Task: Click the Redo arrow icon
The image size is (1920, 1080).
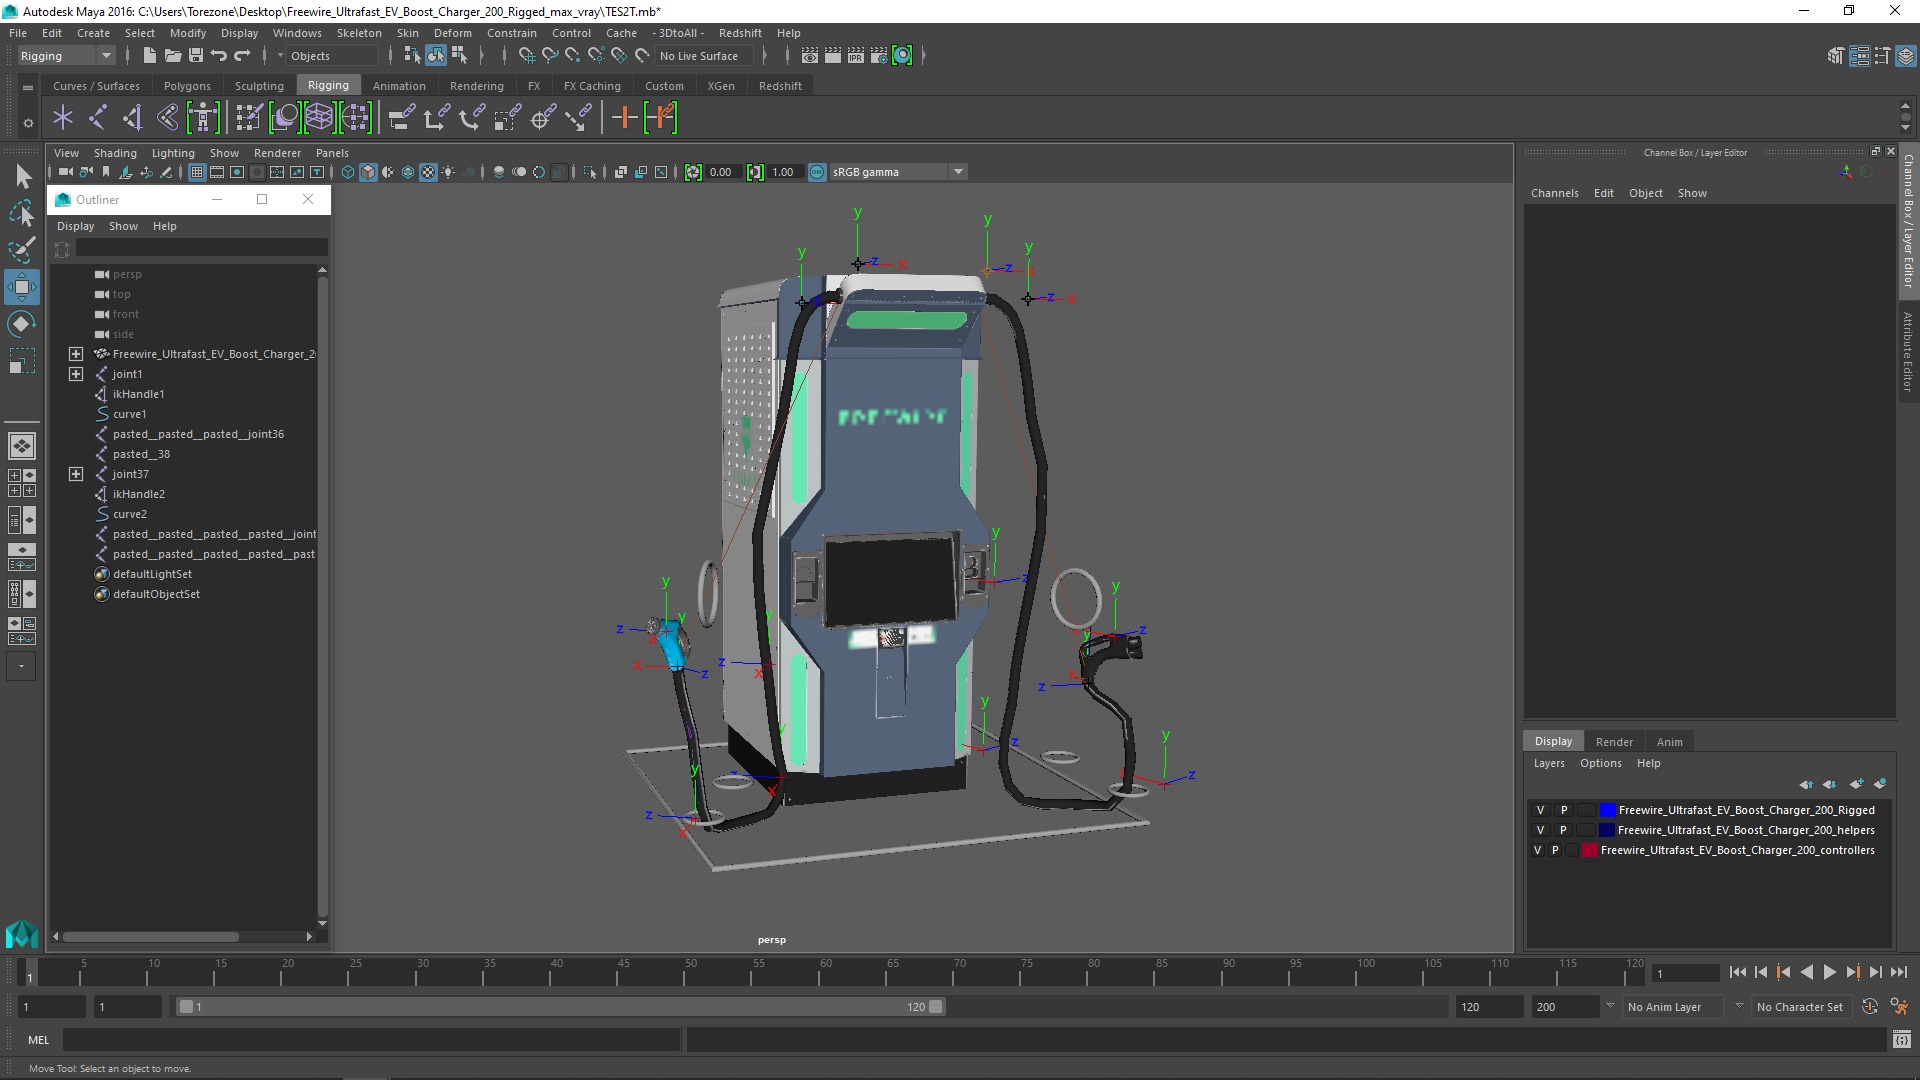Action: [242, 56]
